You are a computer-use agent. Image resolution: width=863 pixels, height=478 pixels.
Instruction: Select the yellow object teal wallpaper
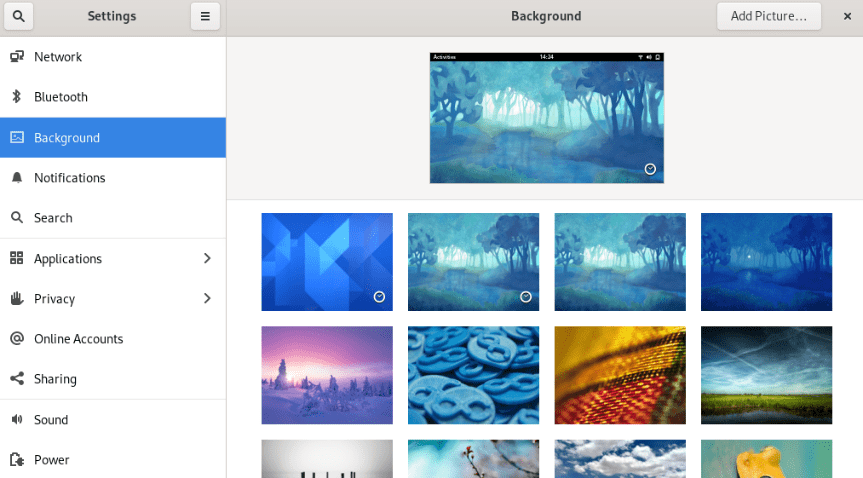tap(766, 459)
